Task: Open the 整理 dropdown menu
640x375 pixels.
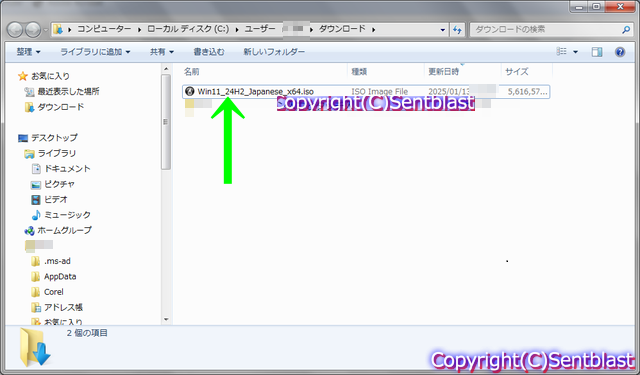Action: pyautogui.click(x=29, y=52)
